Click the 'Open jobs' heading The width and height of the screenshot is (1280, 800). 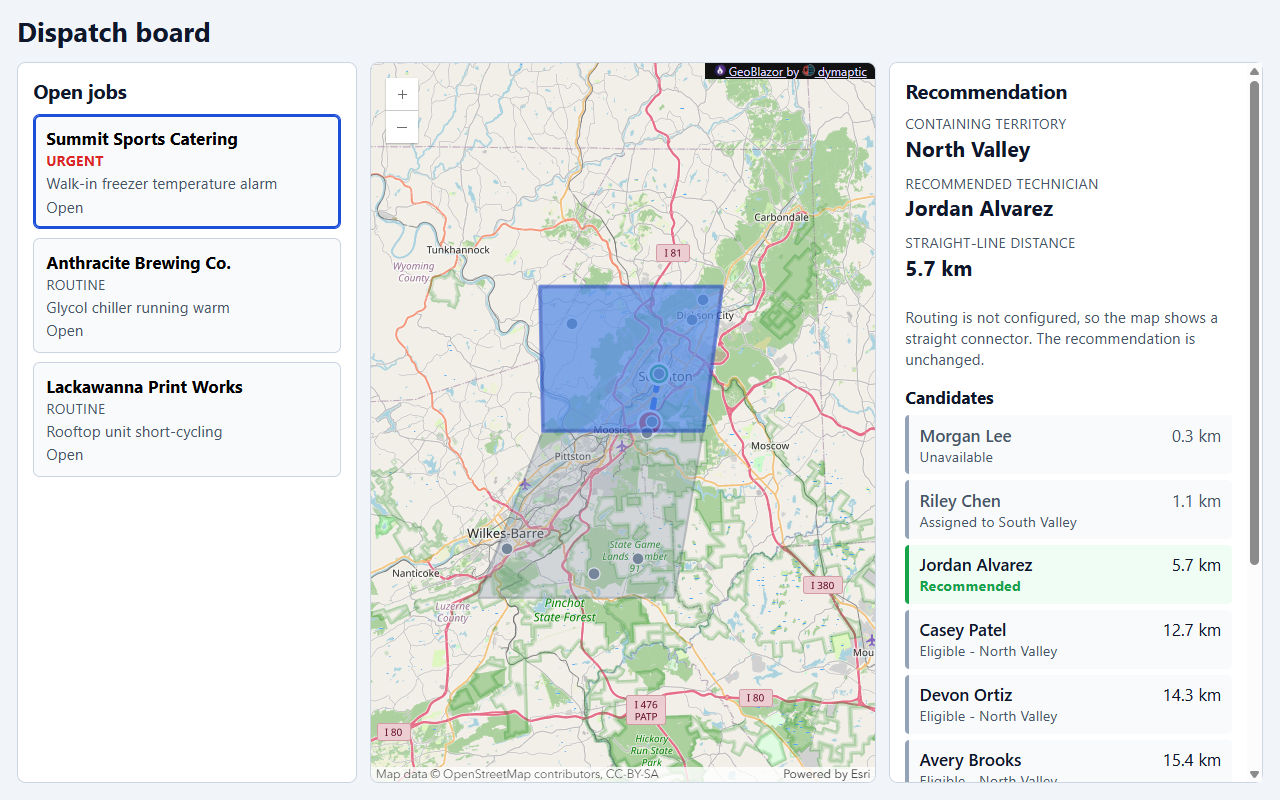[80, 93]
